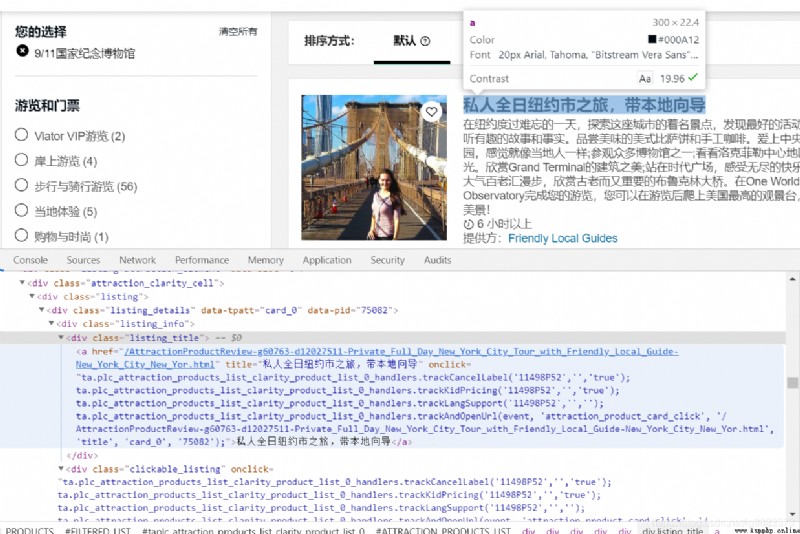
Task: Open the 私人全日纽约市之旅 tour title link
Action: pyautogui.click(x=584, y=105)
